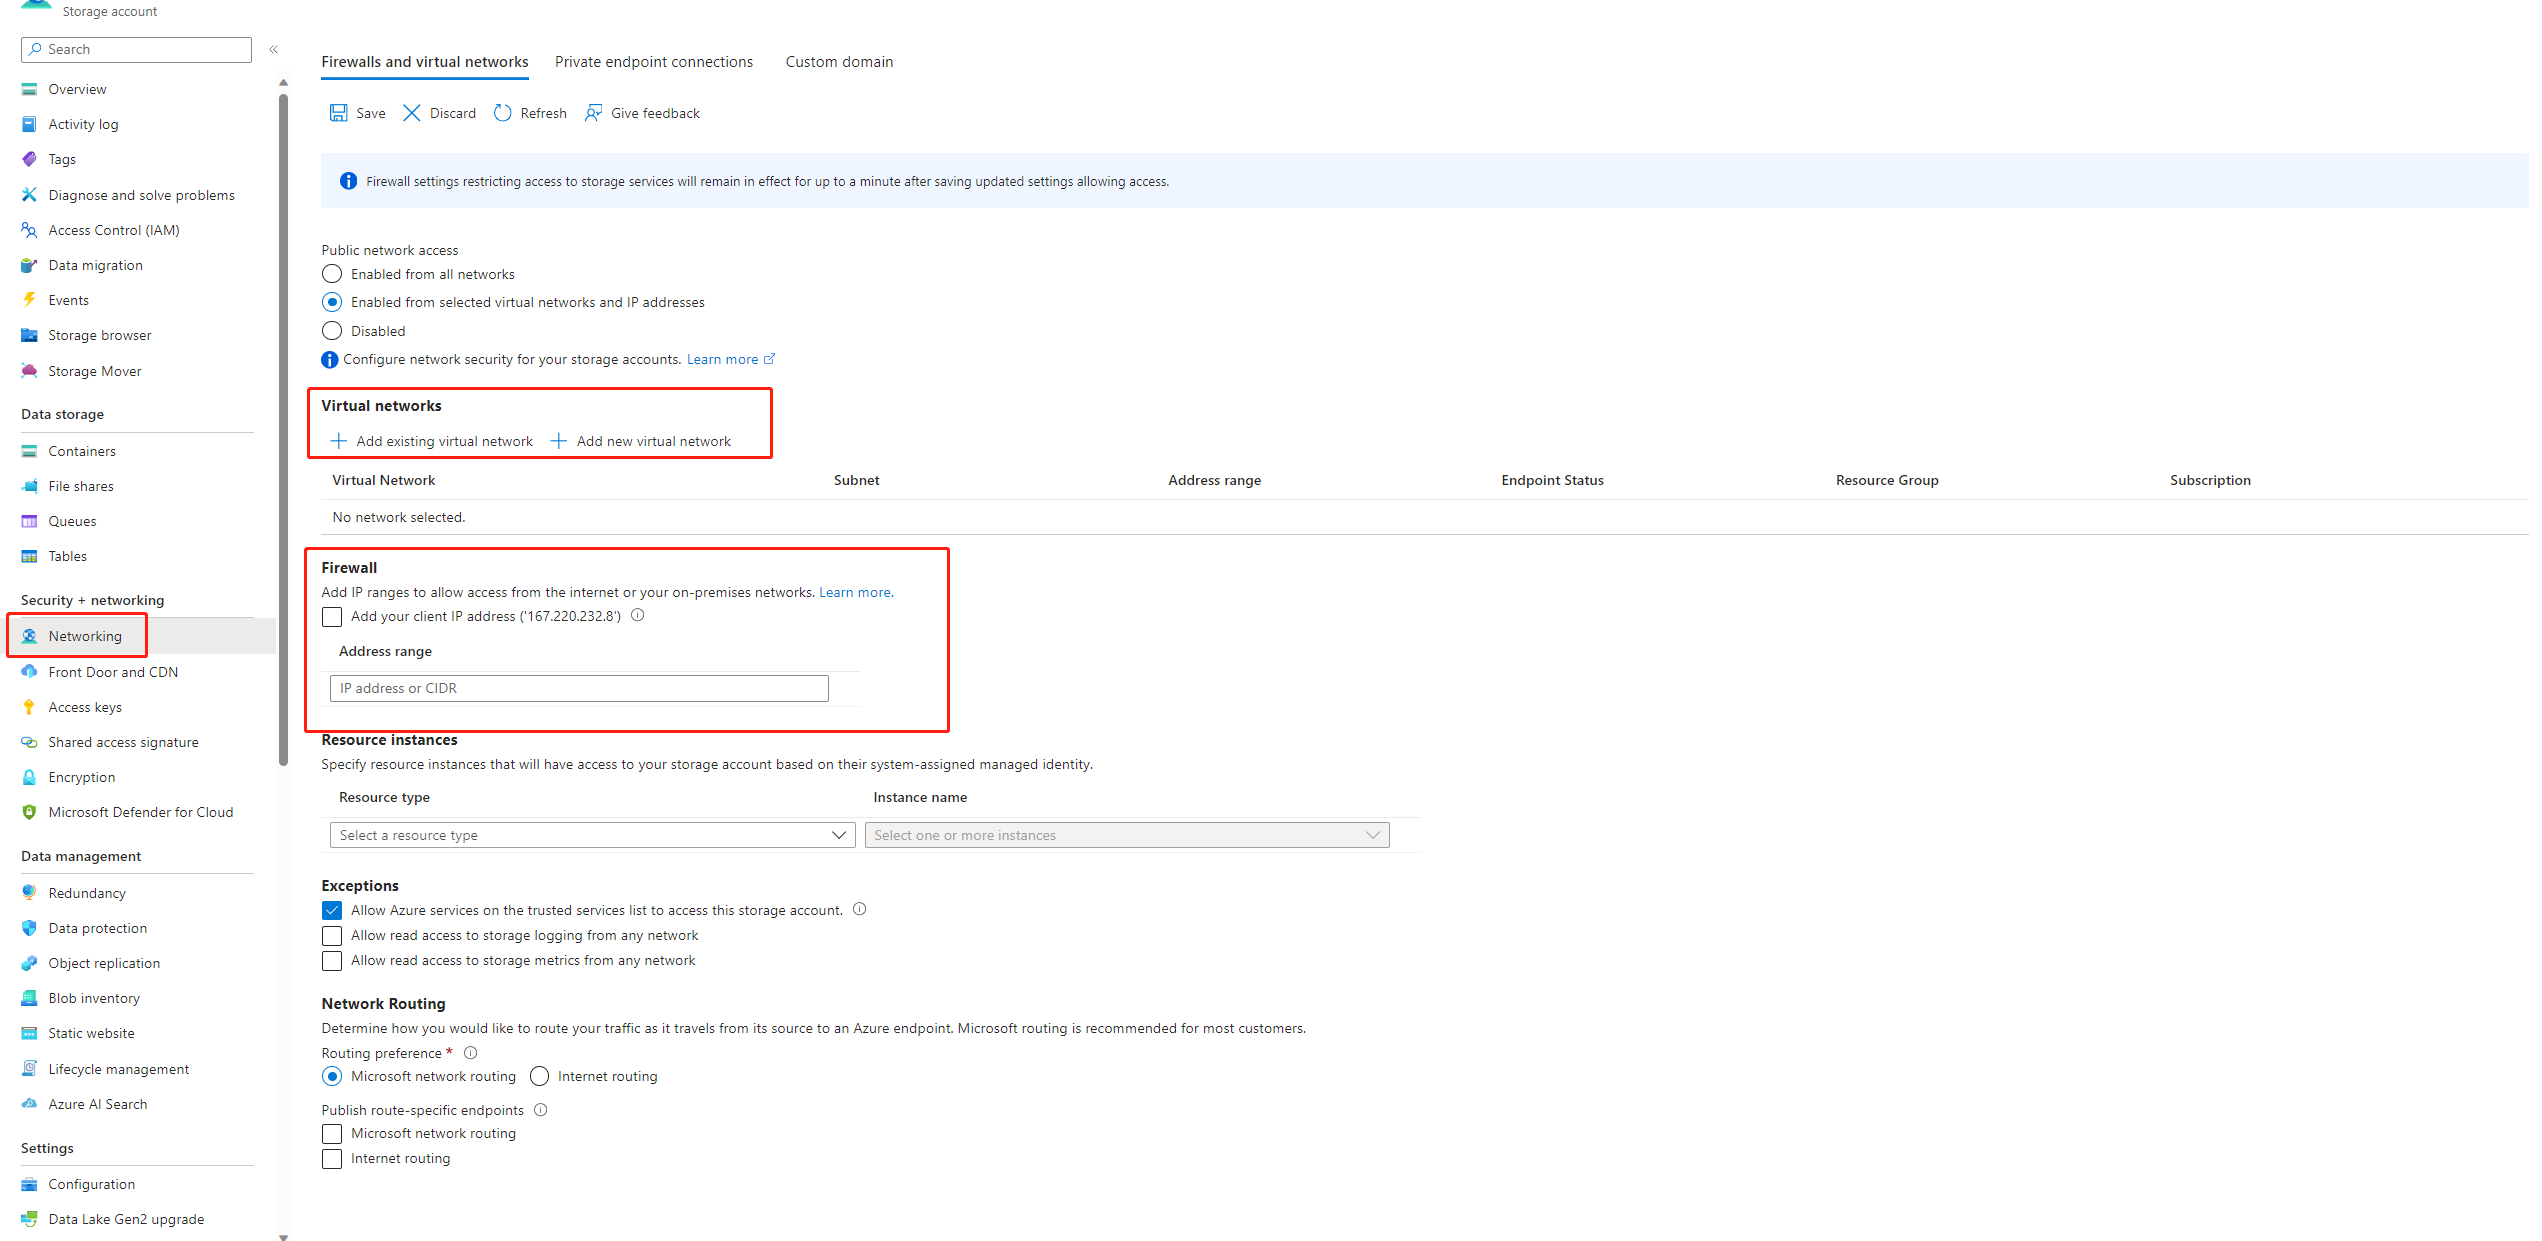This screenshot has height=1241, width=2542.
Task: Open Microsoft Defender for Cloud
Action: [140, 812]
